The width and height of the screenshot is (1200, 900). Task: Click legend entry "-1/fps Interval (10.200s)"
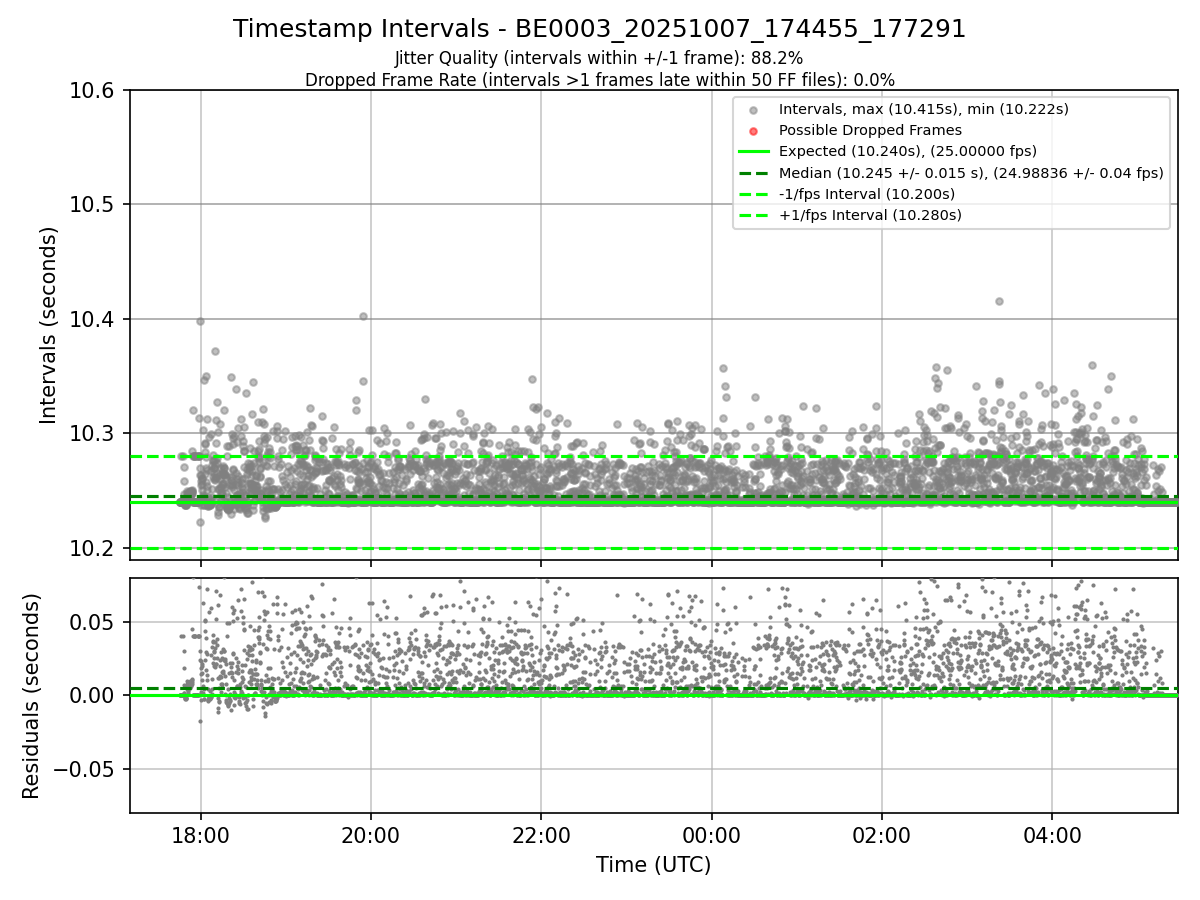click(866, 194)
